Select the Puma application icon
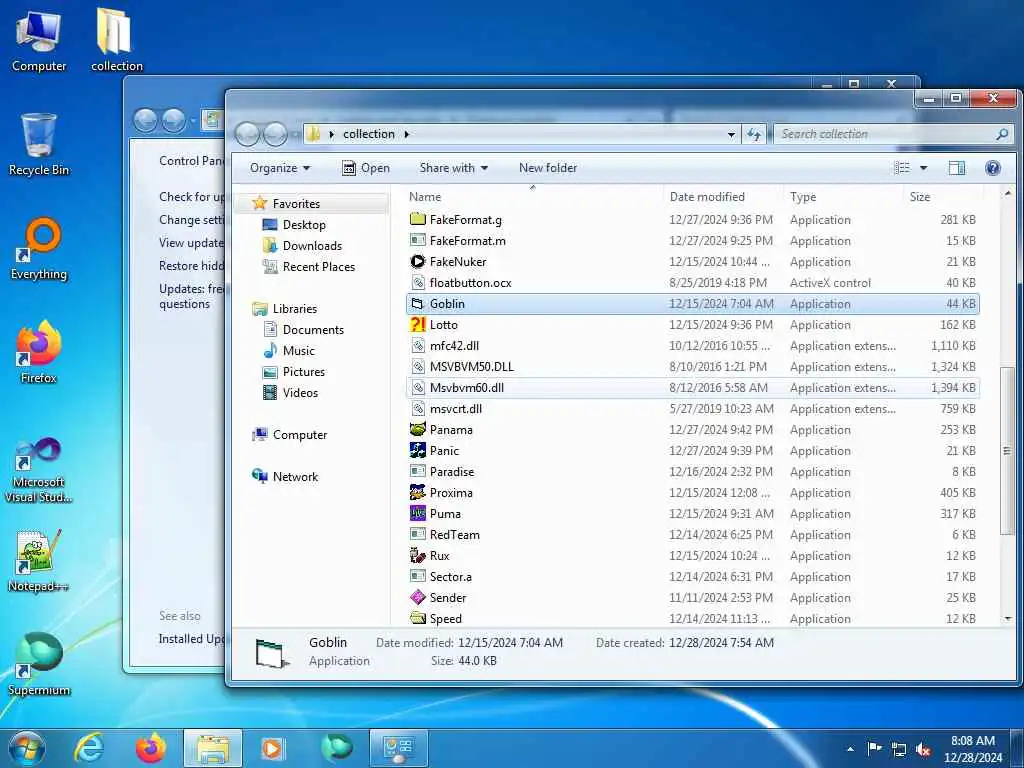Image resolution: width=1024 pixels, height=768 pixels. tap(417, 513)
